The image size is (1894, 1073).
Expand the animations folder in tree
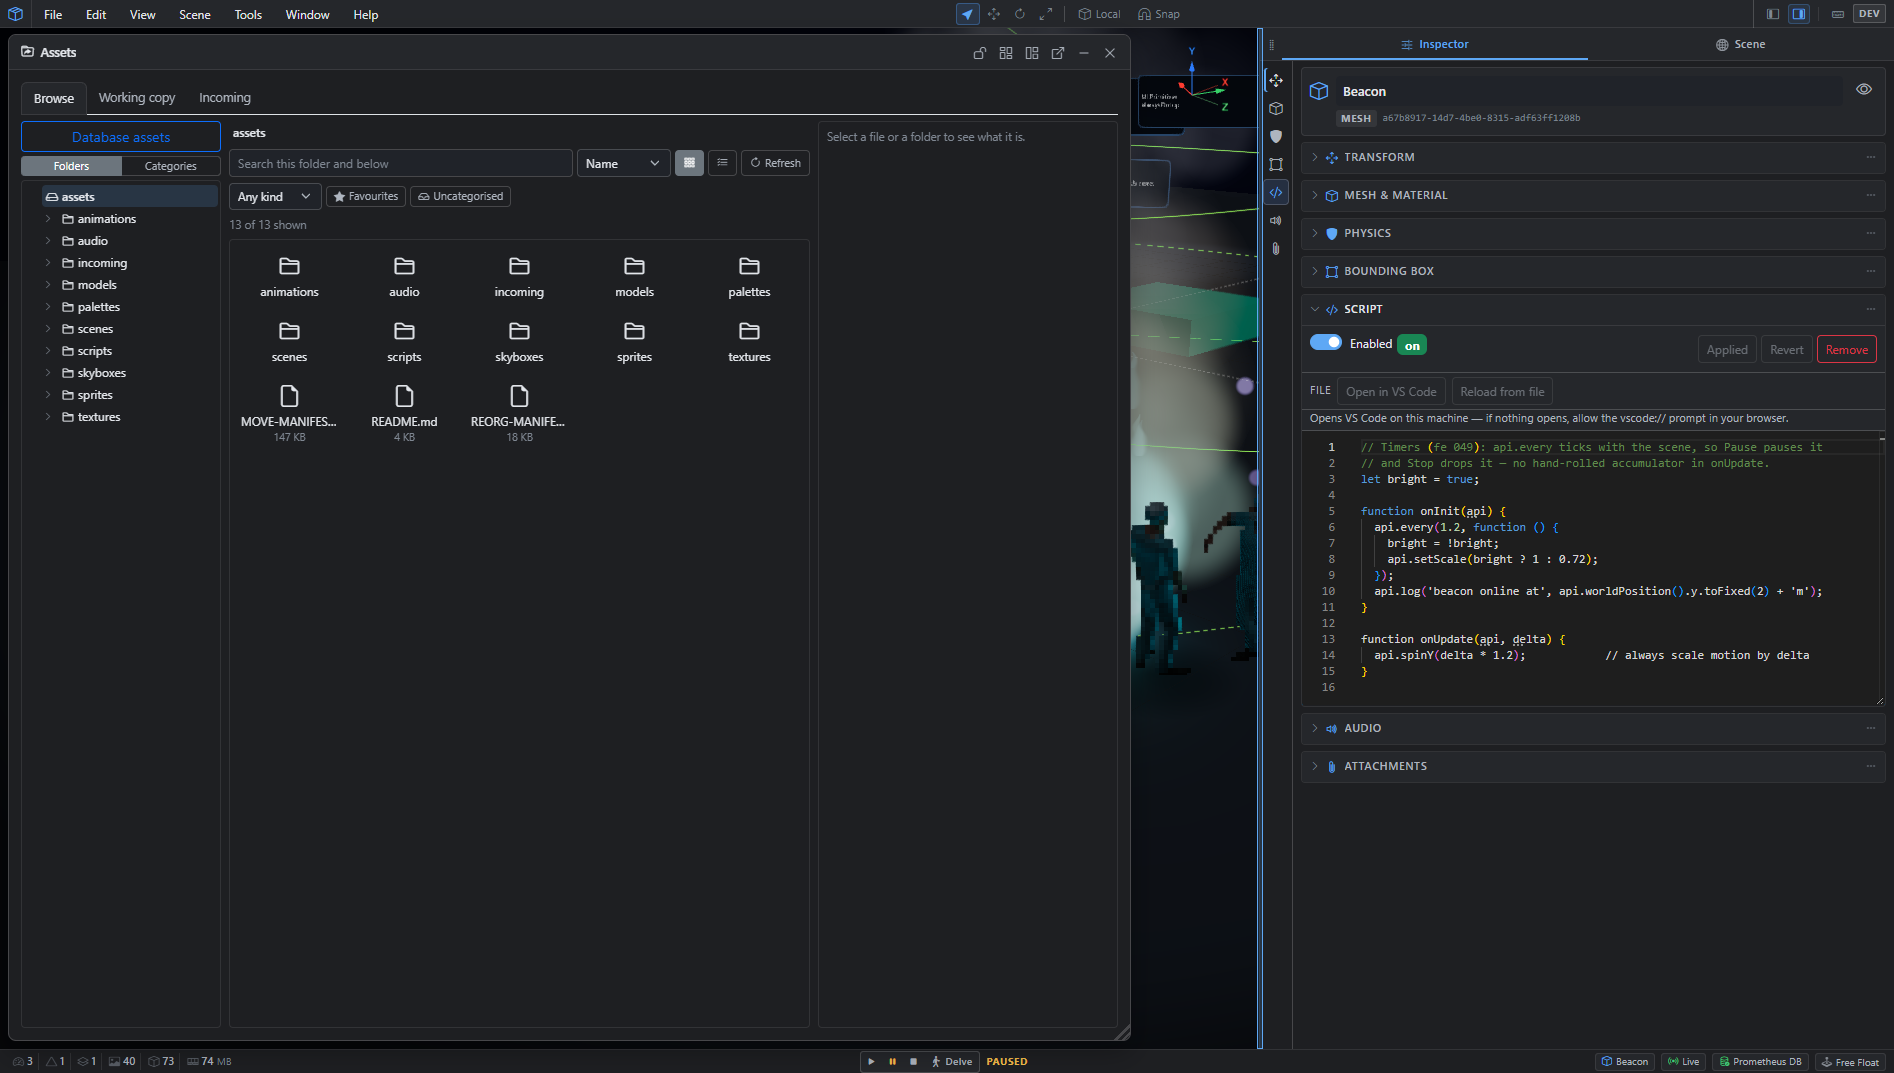pos(48,219)
